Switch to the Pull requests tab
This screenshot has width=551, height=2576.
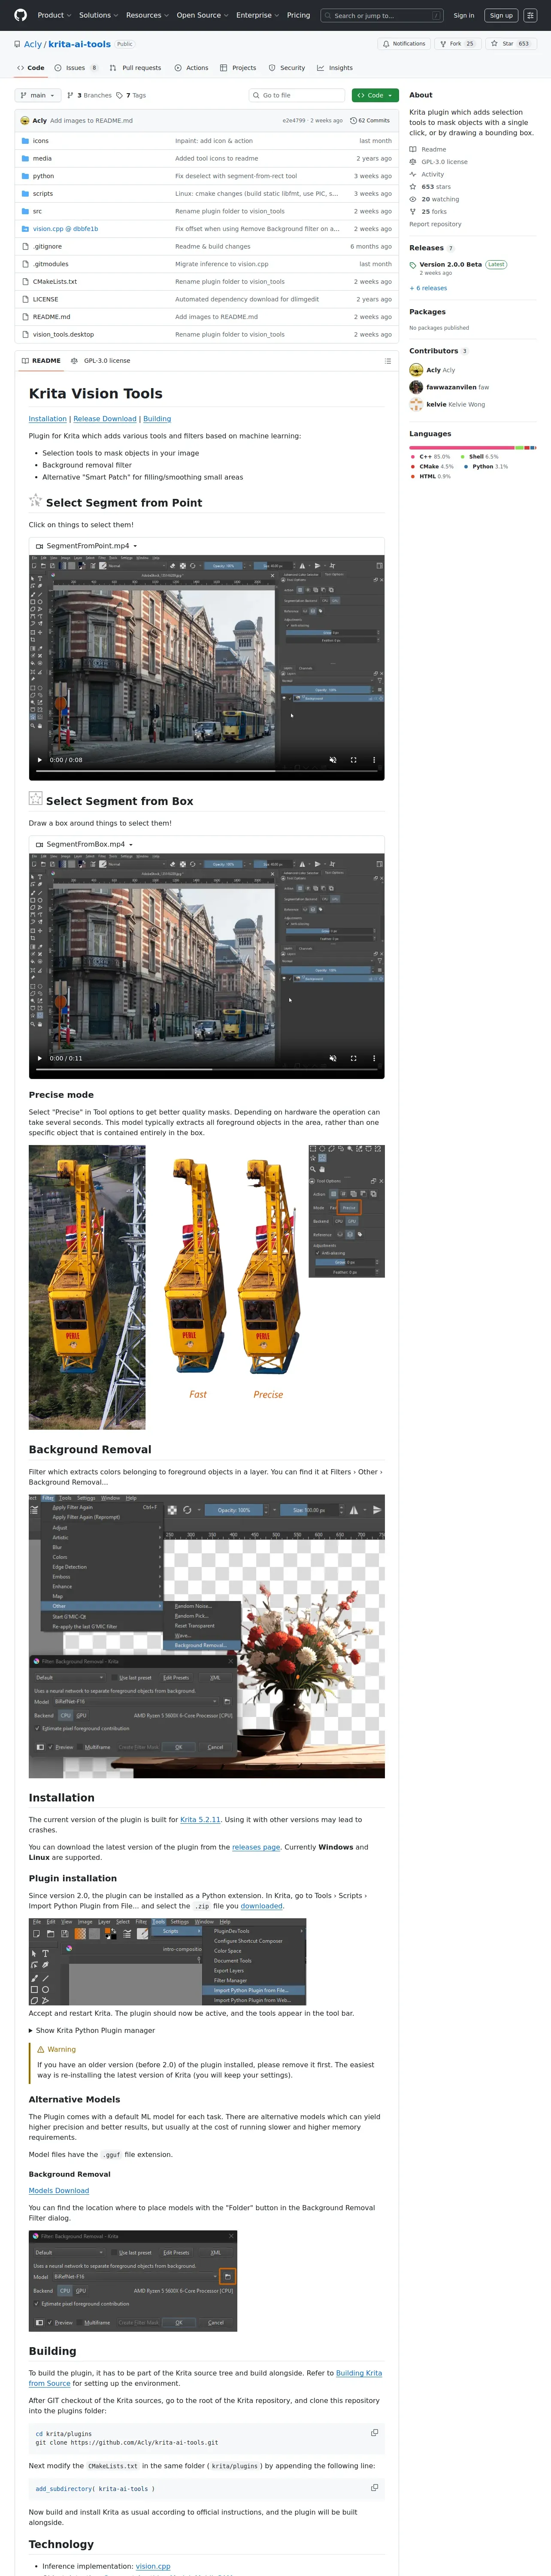[135, 68]
